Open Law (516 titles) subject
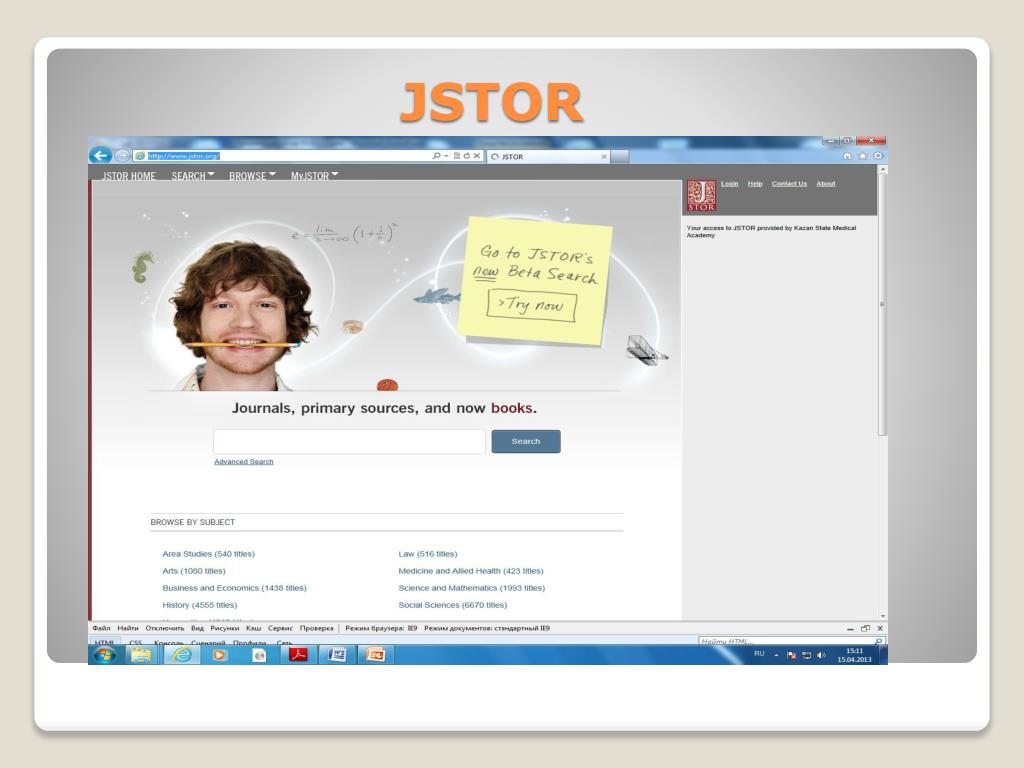The width and height of the screenshot is (1024, 768). [428, 554]
